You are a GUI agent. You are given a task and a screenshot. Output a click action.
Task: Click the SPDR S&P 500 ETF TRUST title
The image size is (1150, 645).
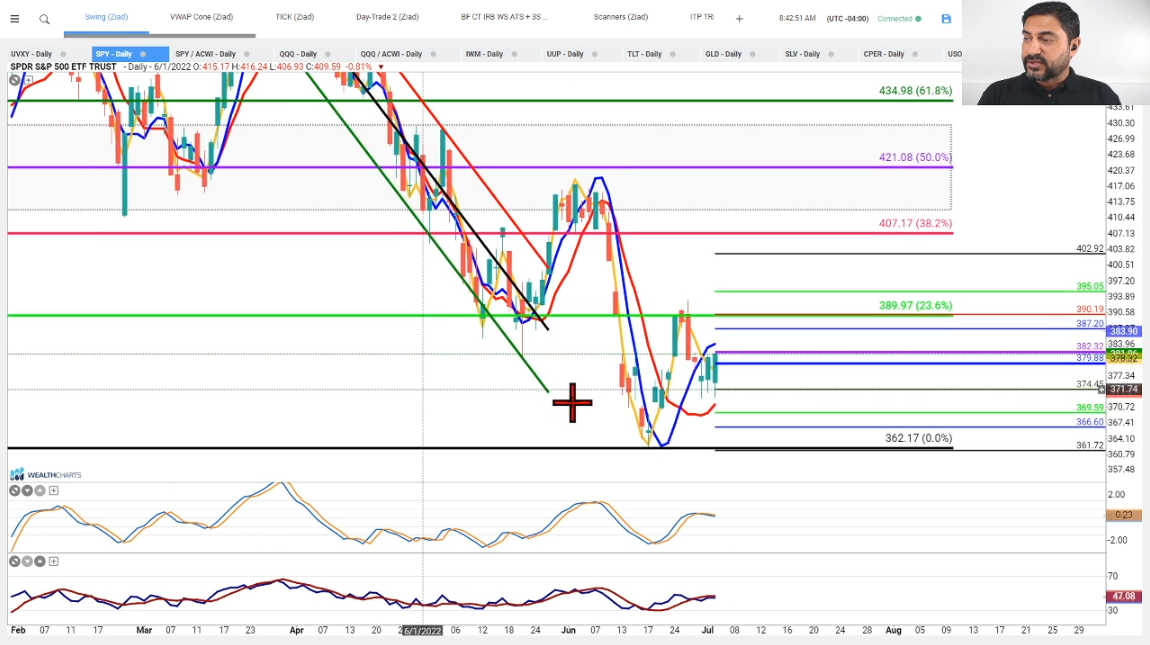(x=63, y=67)
